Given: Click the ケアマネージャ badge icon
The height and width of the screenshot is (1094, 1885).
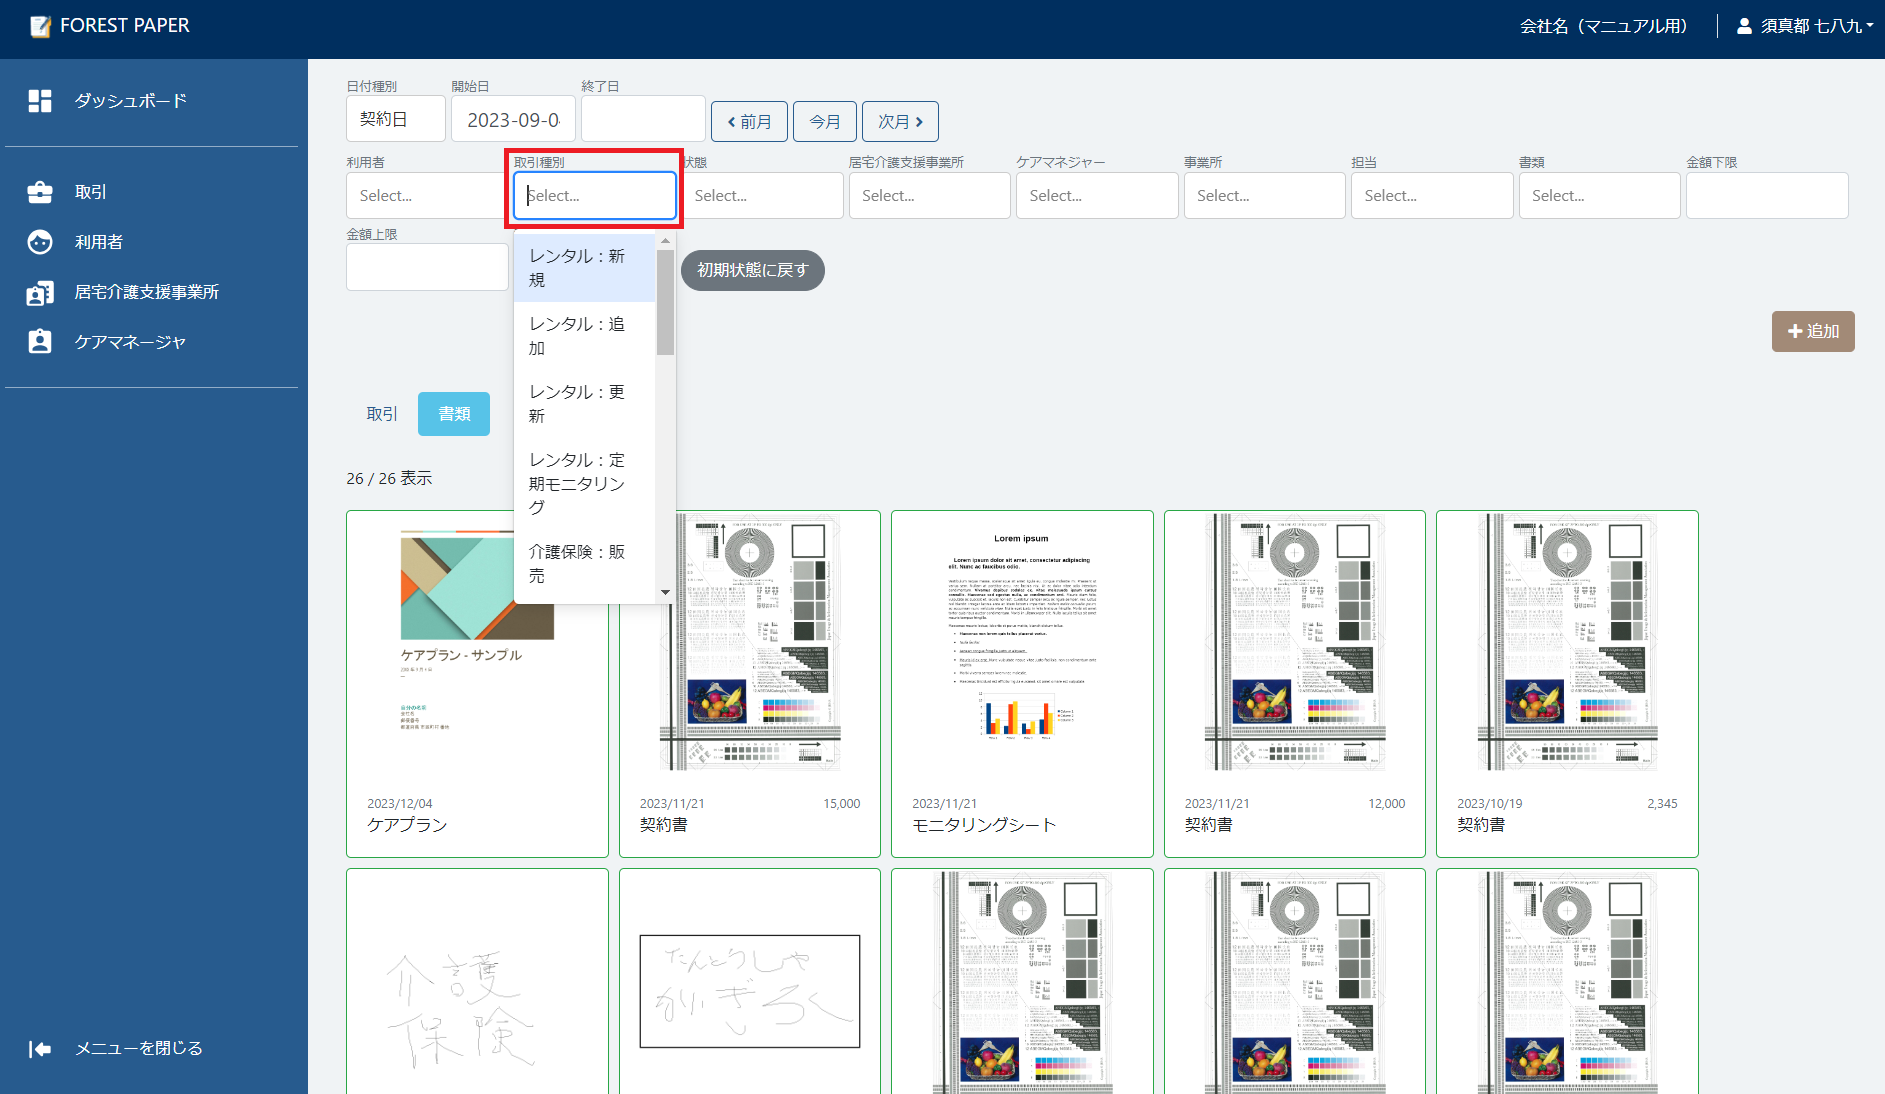Looking at the screenshot, I should click(40, 342).
